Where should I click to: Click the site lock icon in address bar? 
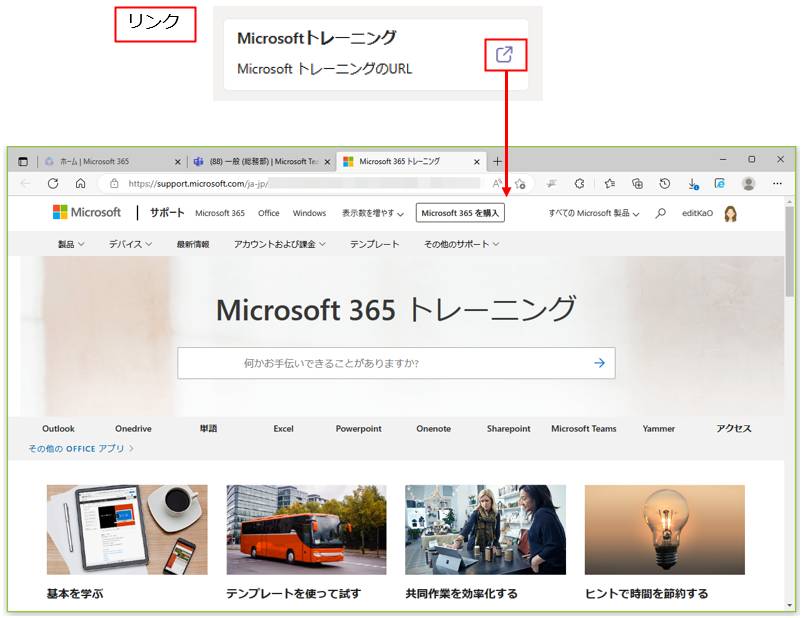point(114,183)
